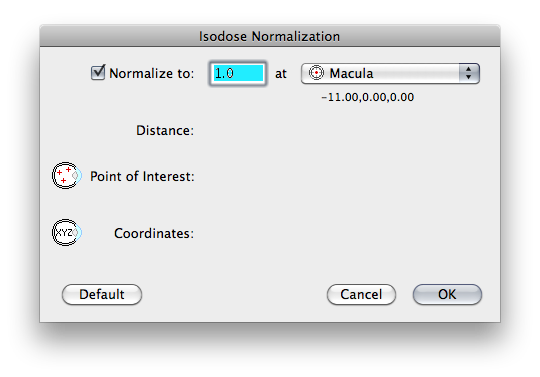This screenshot has height=377, width=540.
Task: Click the Isodose Normalization title bar
Action: (x=270, y=36)
